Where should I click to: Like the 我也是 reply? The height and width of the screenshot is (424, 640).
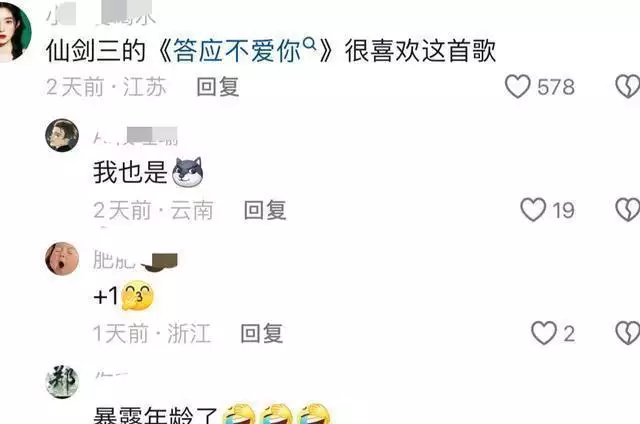click(533, 210)
